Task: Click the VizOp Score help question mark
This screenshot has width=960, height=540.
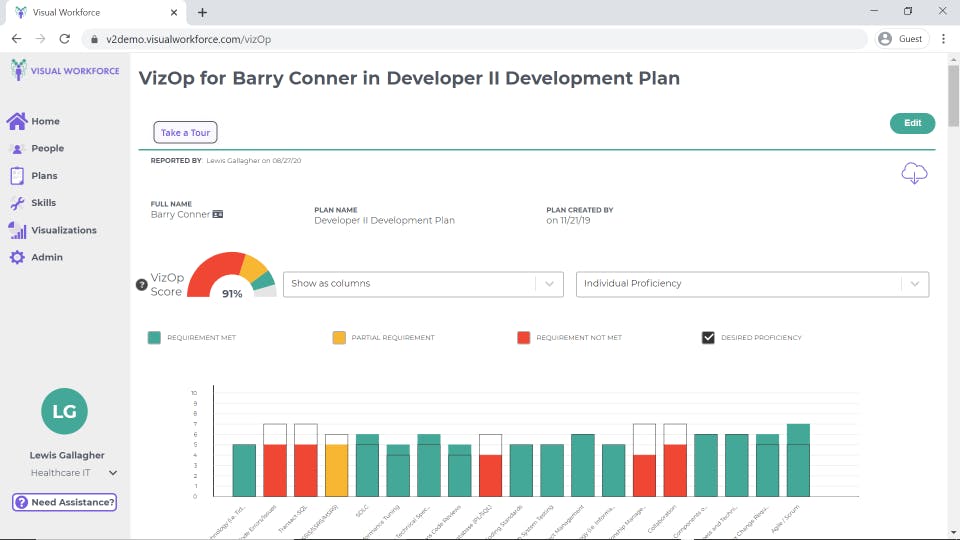Action: [x=142, y=285]
